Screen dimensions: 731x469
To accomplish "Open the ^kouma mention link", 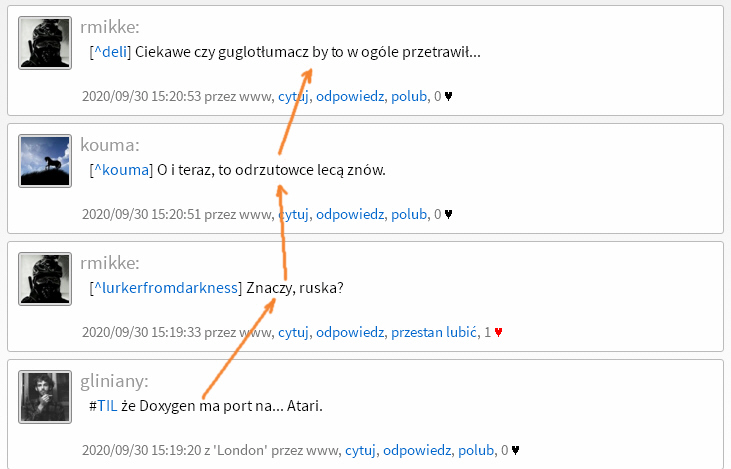I will [120, 170].
